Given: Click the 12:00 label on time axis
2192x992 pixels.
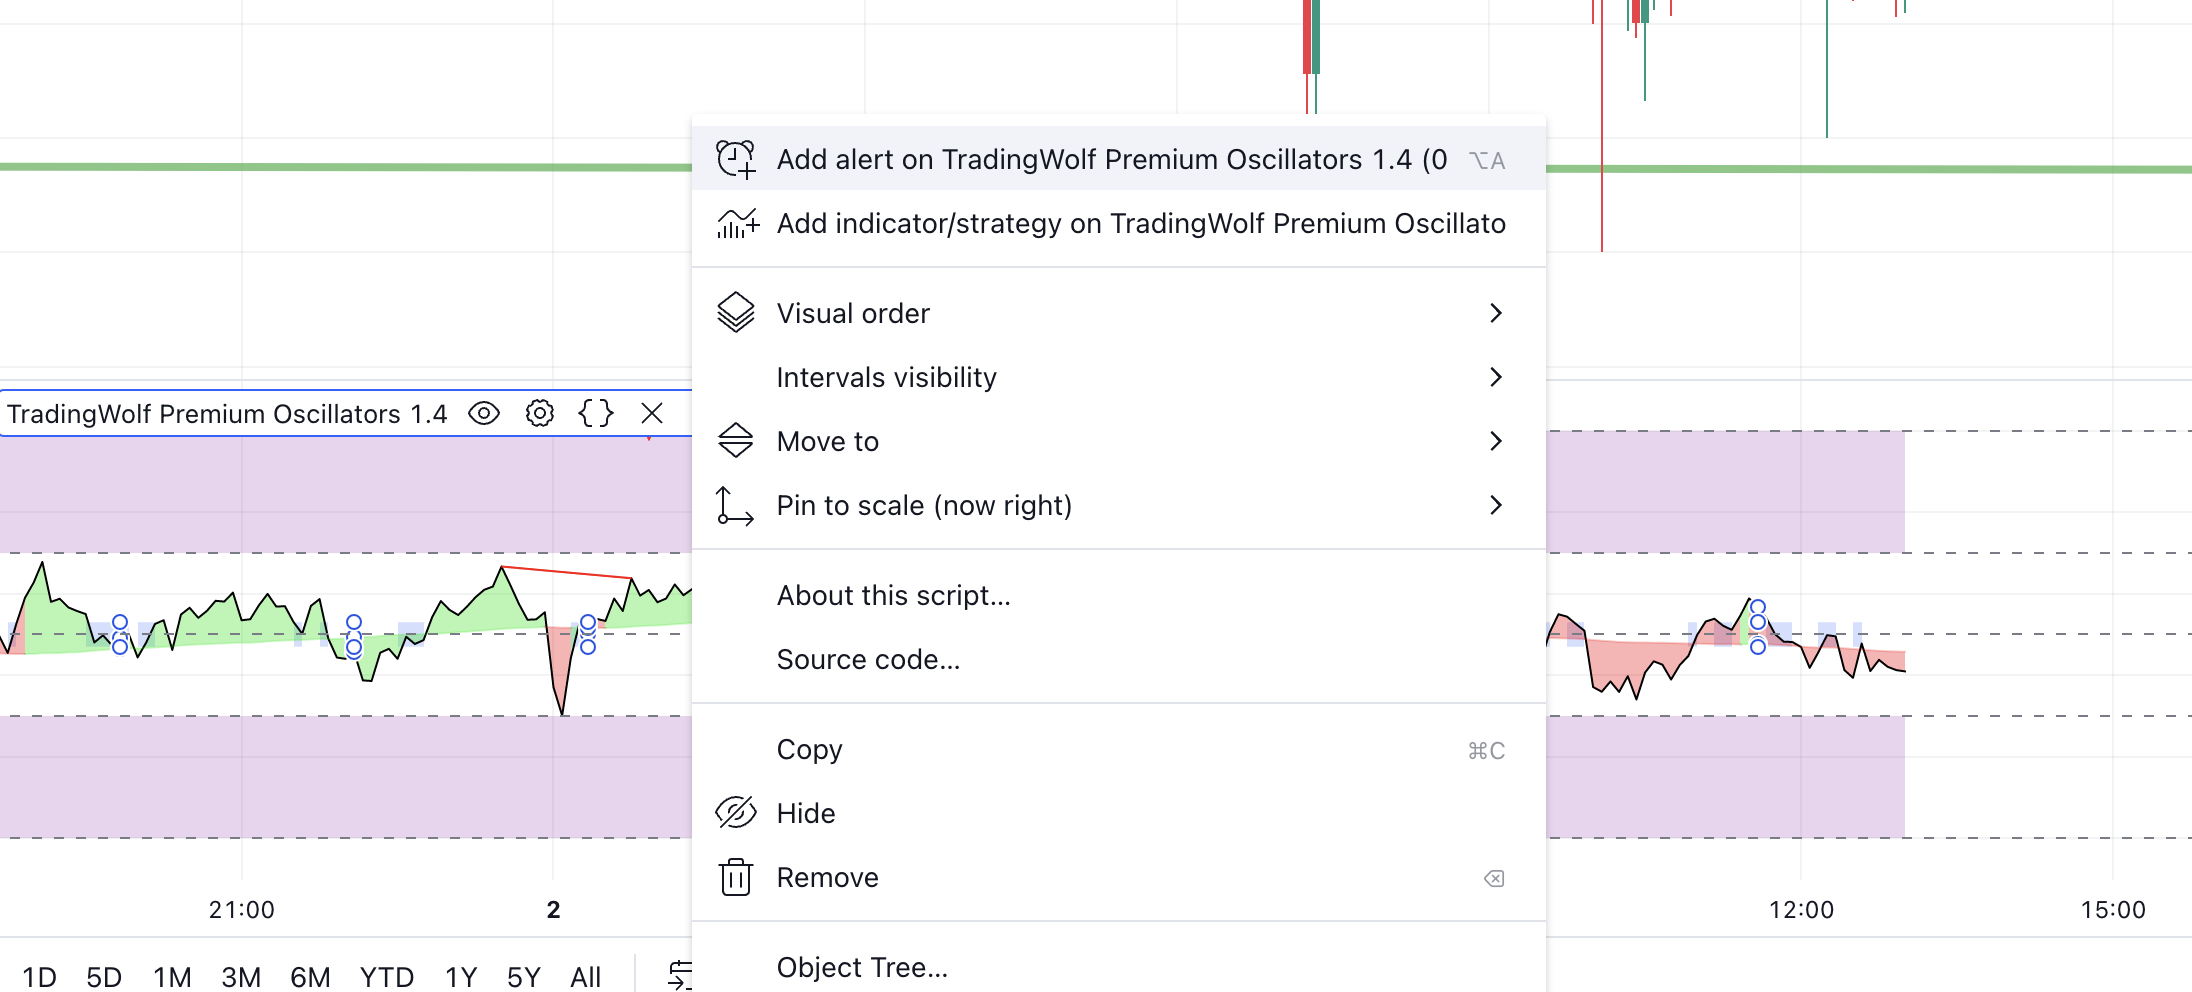Looking at the screenshot, I should 1801,910.
